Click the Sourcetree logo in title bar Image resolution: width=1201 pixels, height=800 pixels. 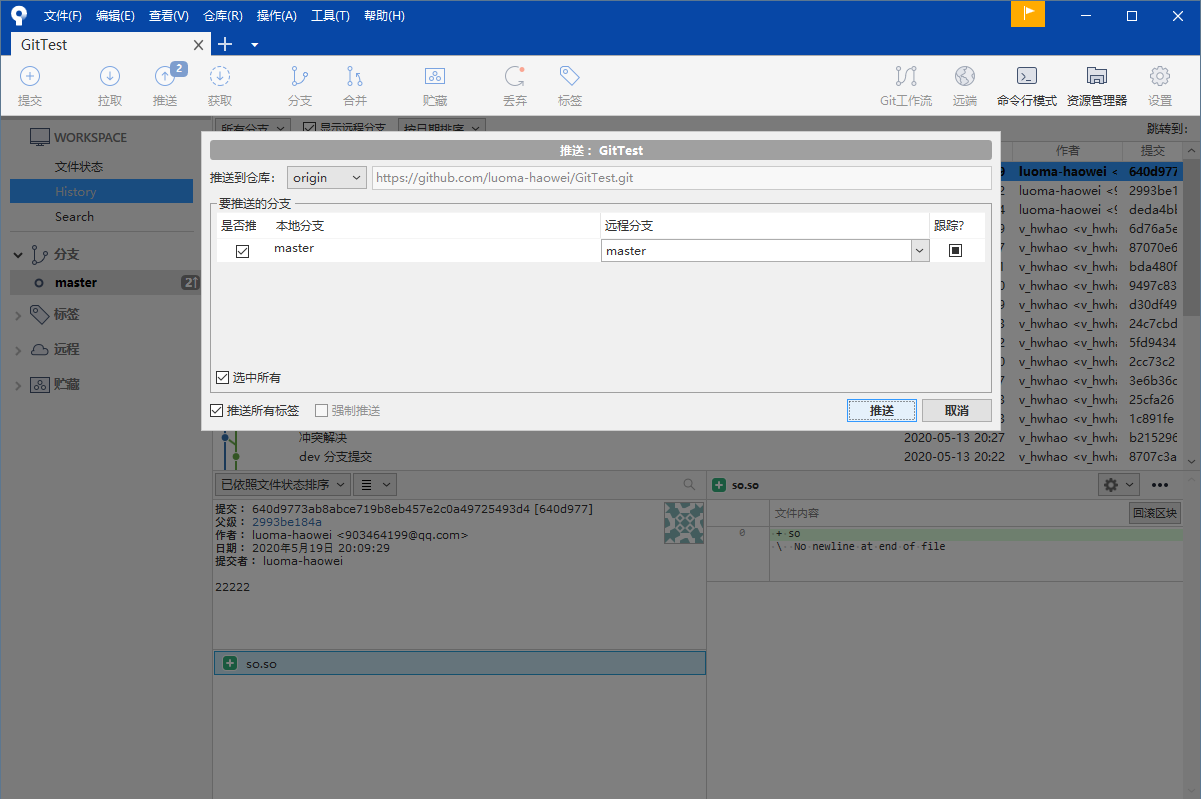[x=19, y=15]
